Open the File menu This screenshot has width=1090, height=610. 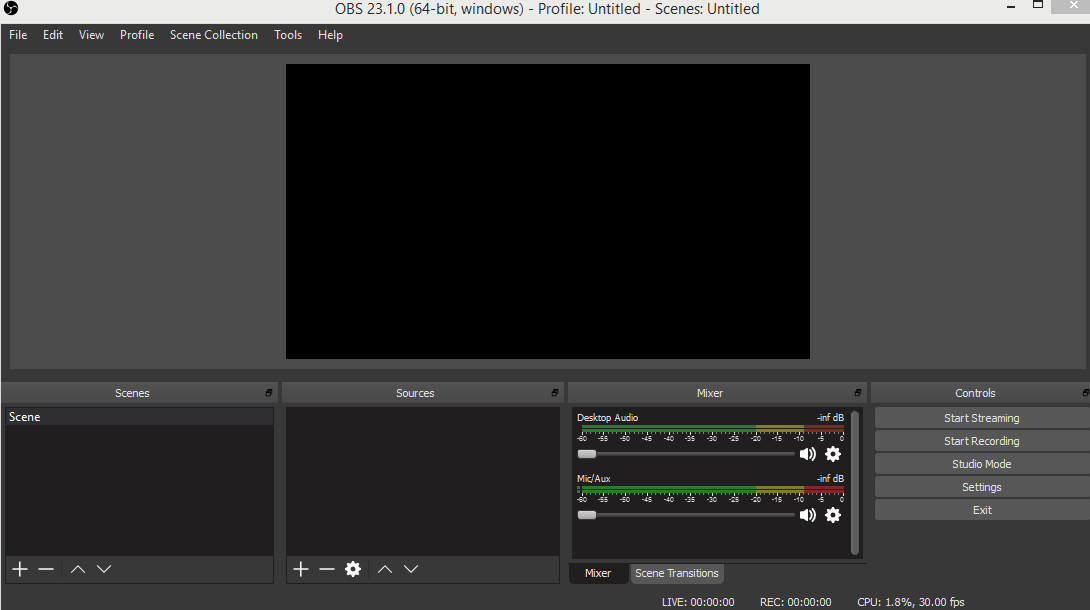[x=18, y=35]
